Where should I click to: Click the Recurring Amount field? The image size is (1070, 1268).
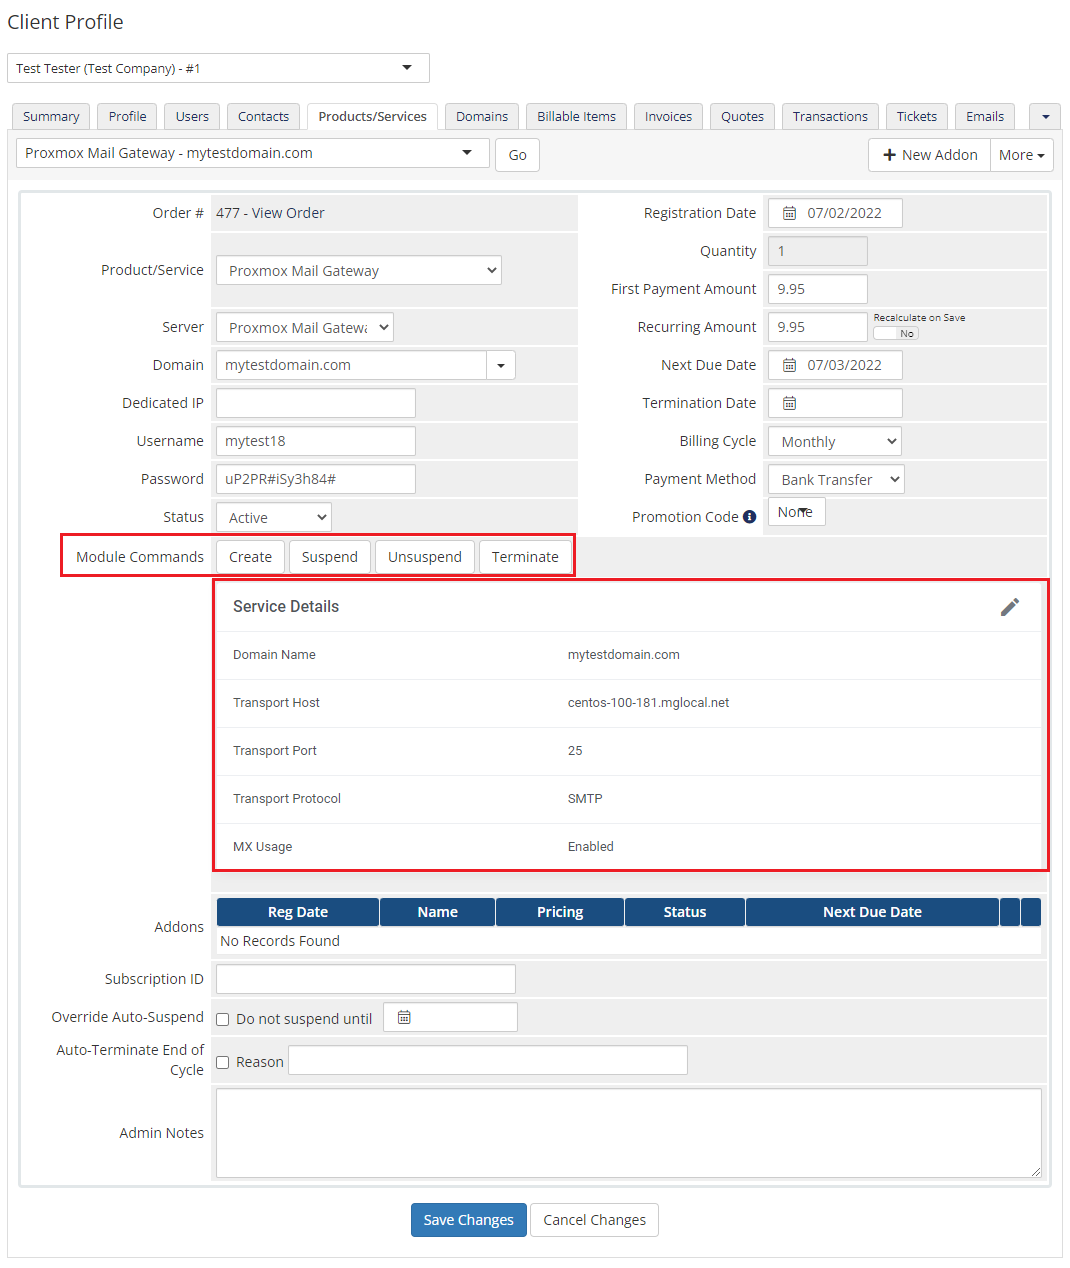click(x=818, y=327)
